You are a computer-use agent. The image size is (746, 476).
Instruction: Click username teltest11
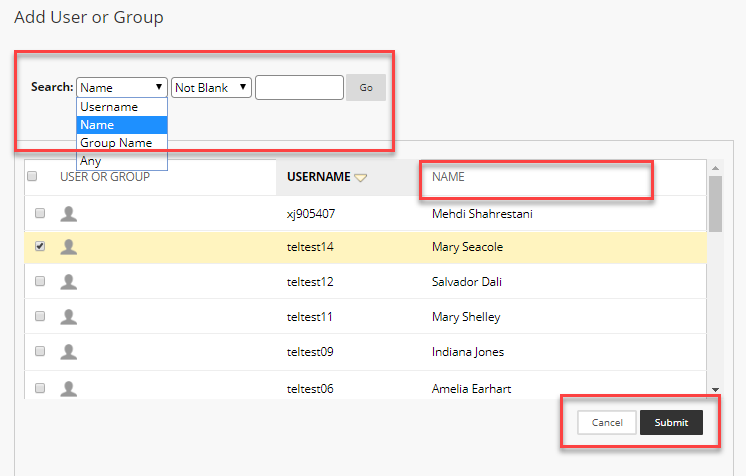310,317
